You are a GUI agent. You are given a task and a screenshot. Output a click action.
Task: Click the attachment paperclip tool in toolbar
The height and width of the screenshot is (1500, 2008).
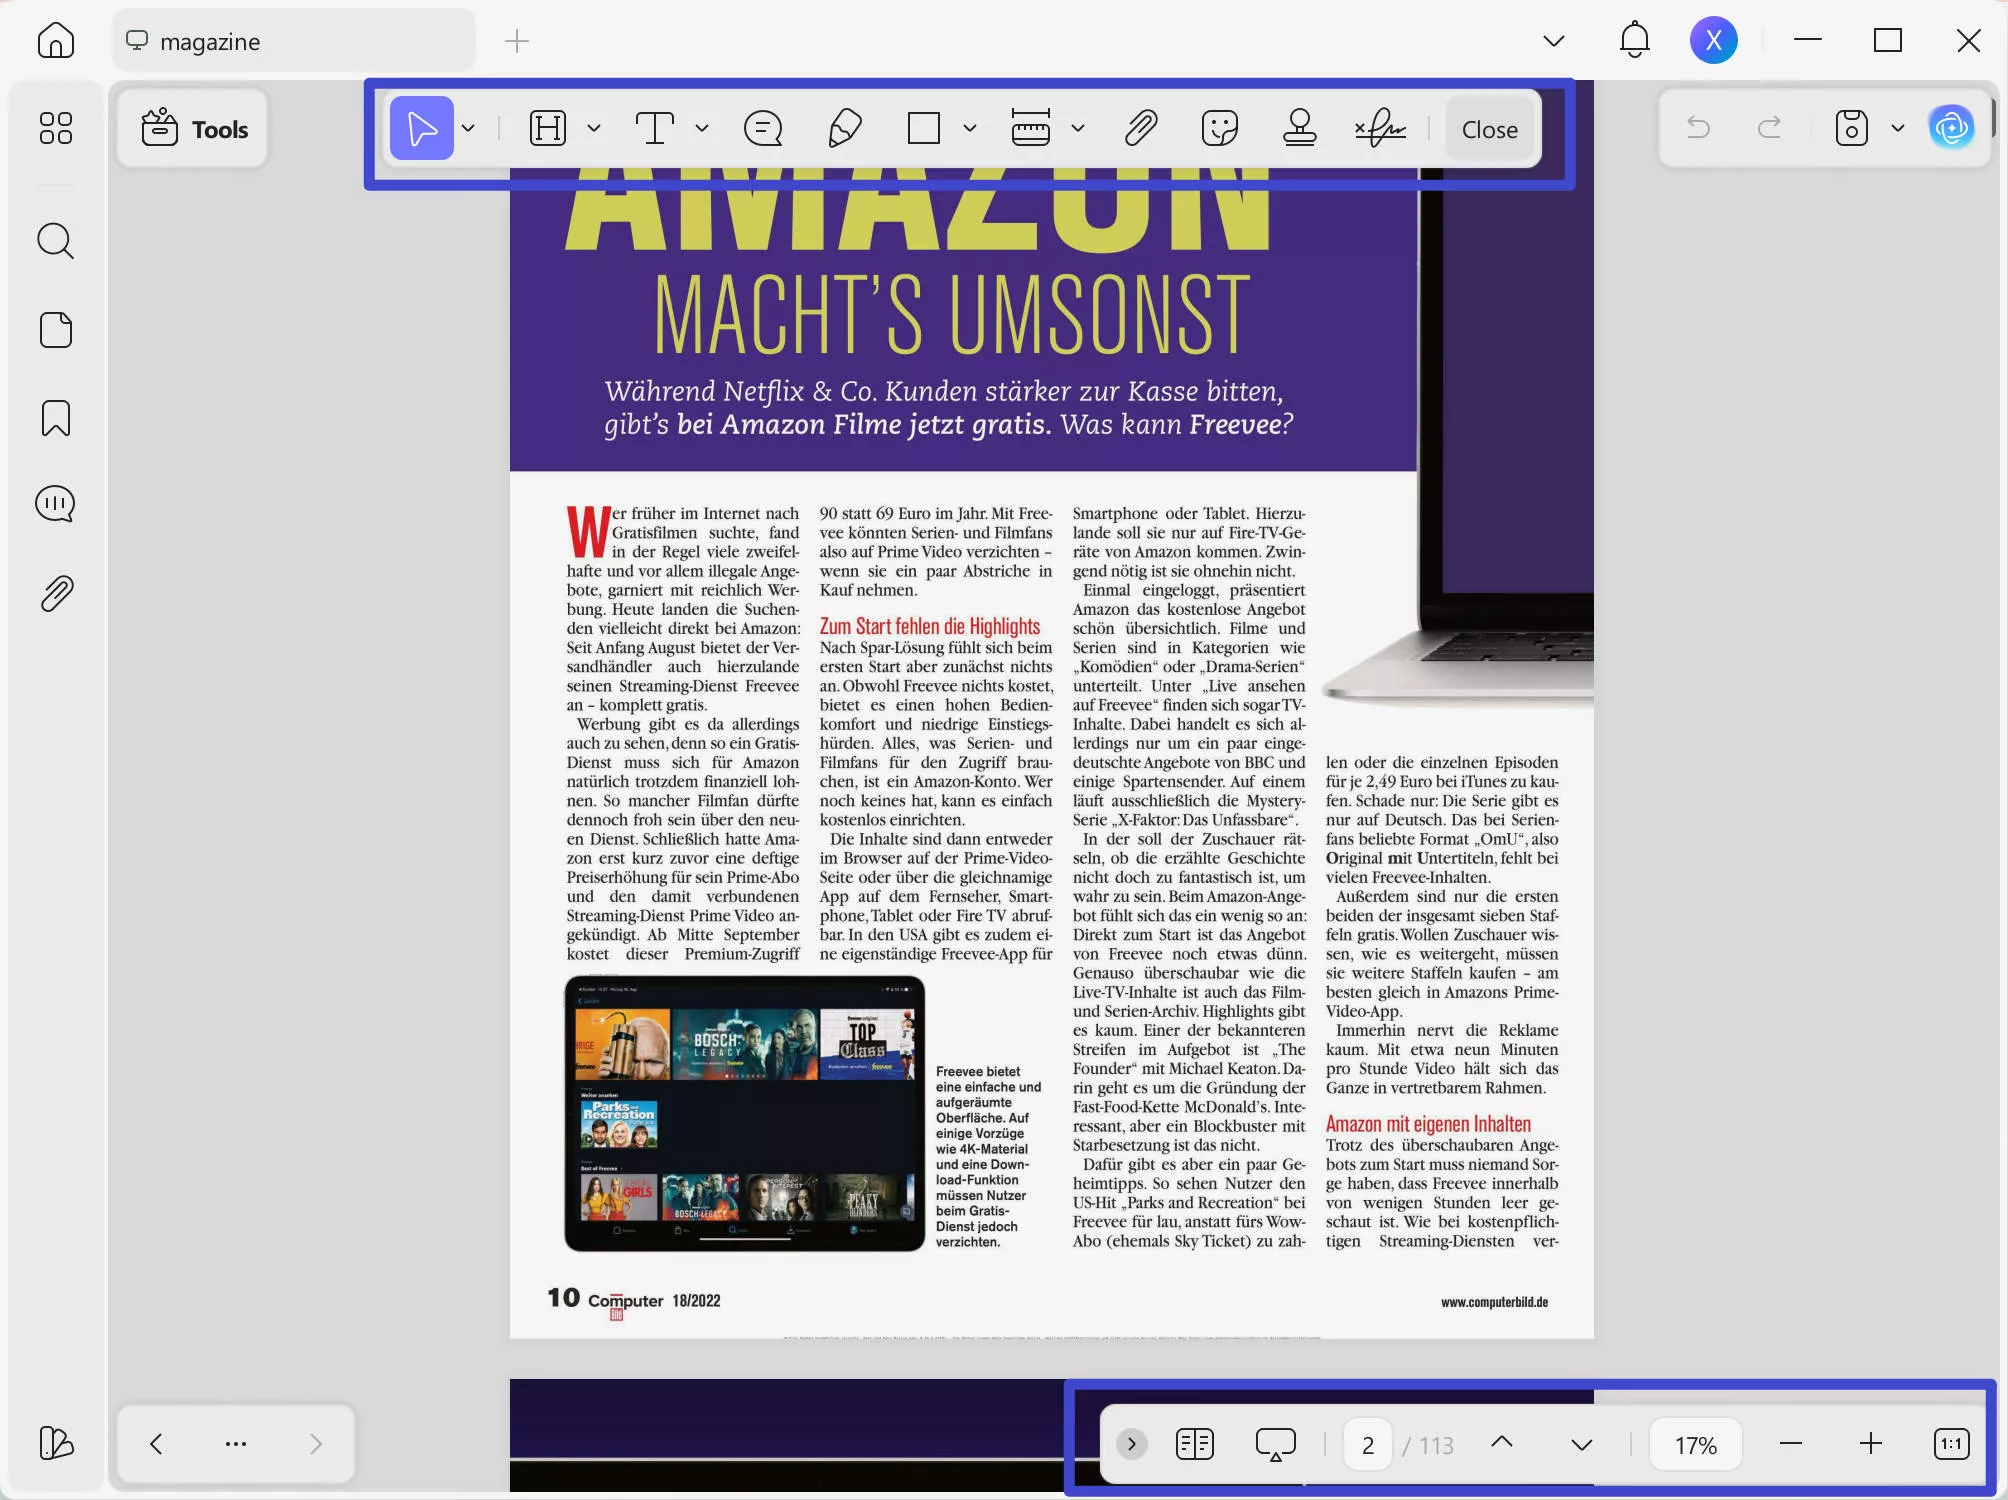[x=1140, y=129]
